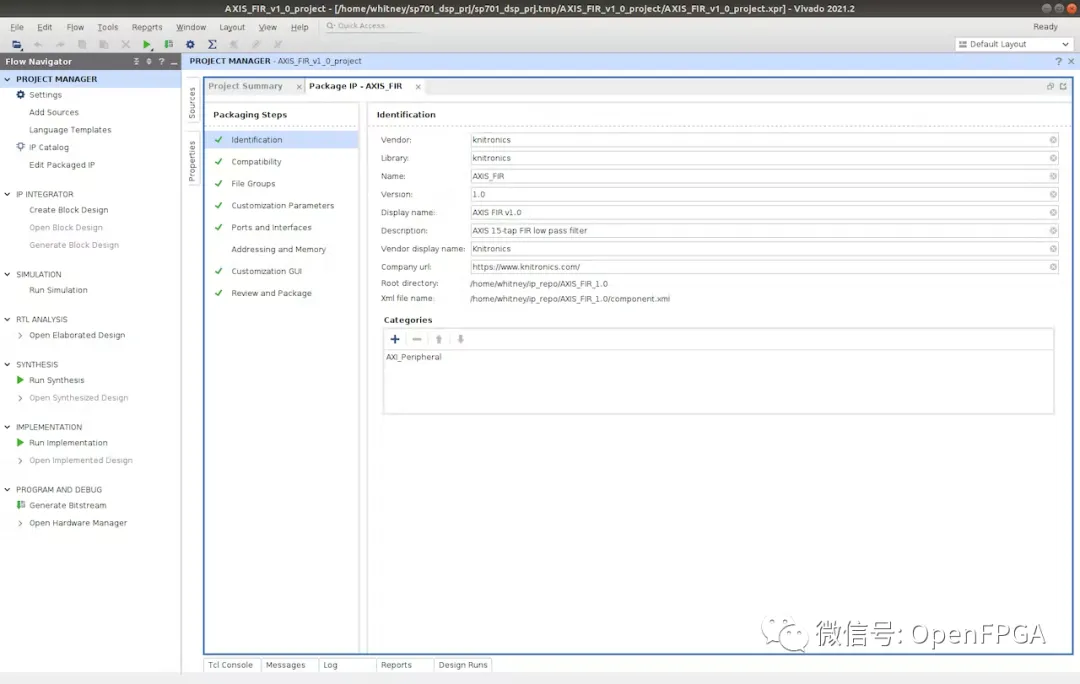1080x684 pixels.
Task: Select Addressing and Memory step
Action: (278, 249)
